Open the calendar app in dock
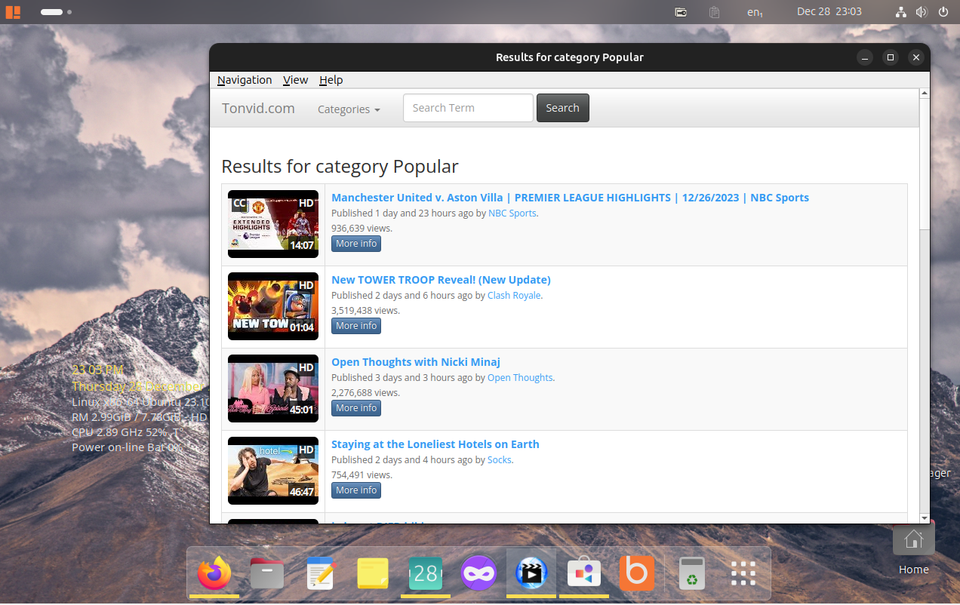Viewport: 960px width, 605px height. 426,573
